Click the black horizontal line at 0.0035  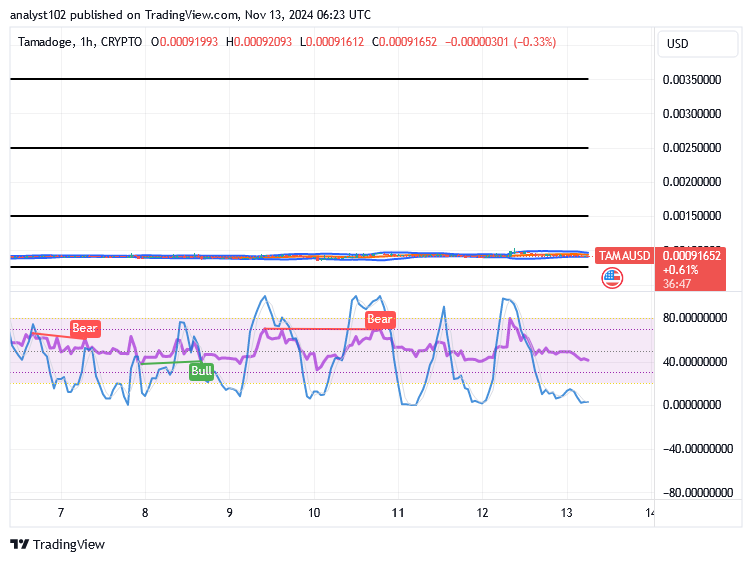(x=299, y=79)
